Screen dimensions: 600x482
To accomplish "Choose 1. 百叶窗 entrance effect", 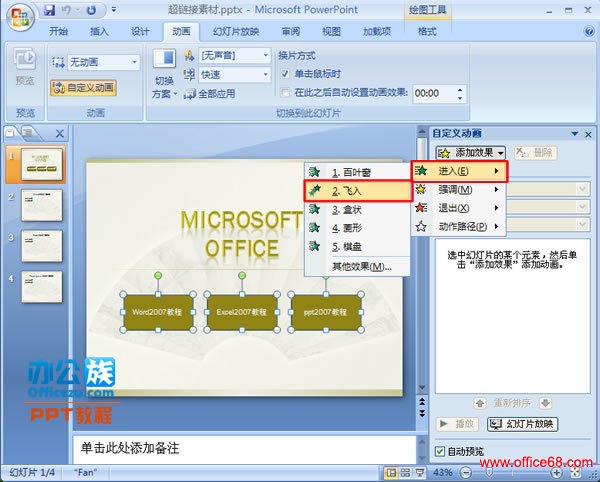I will pyautogui.click(x=357, y=172).
